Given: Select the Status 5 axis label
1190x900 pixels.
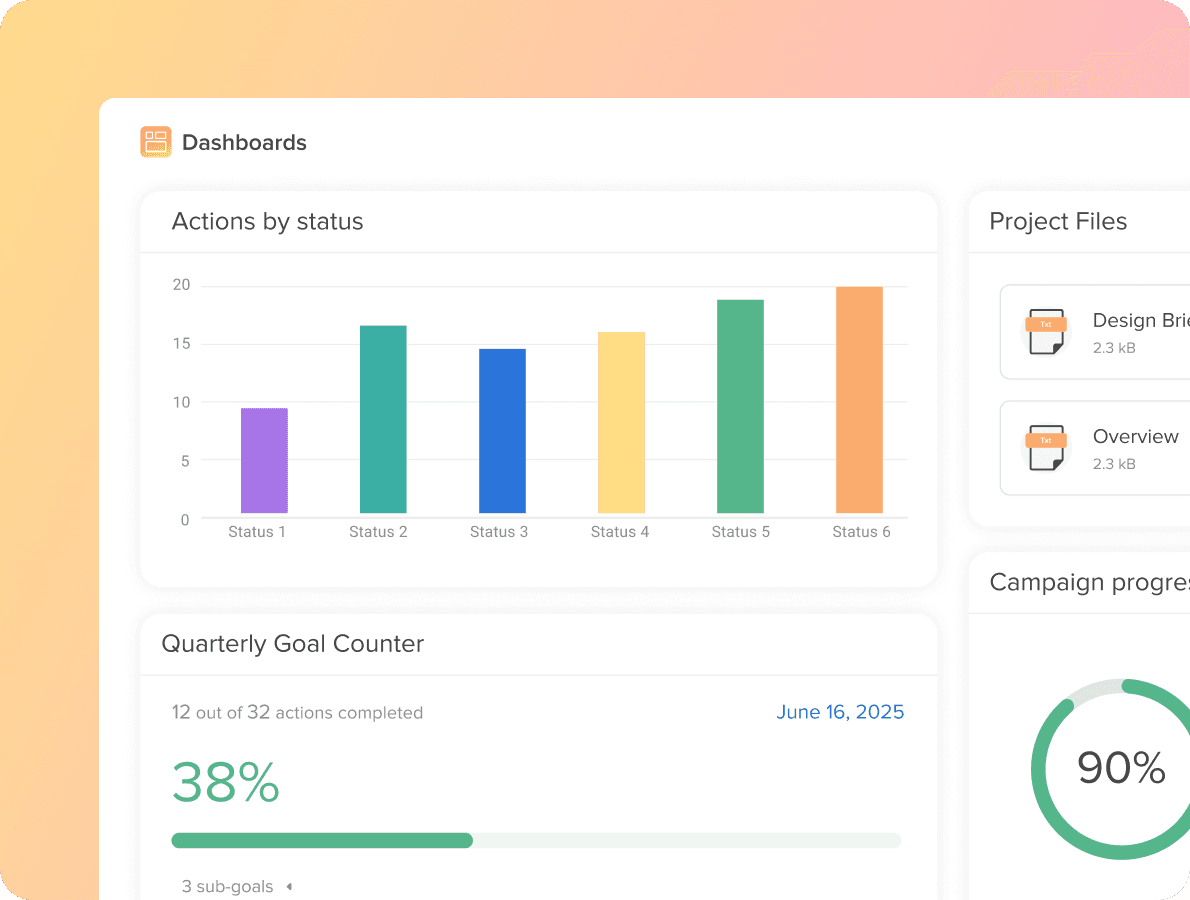Looking at the screenshot, I should click(x=740, y=531).
